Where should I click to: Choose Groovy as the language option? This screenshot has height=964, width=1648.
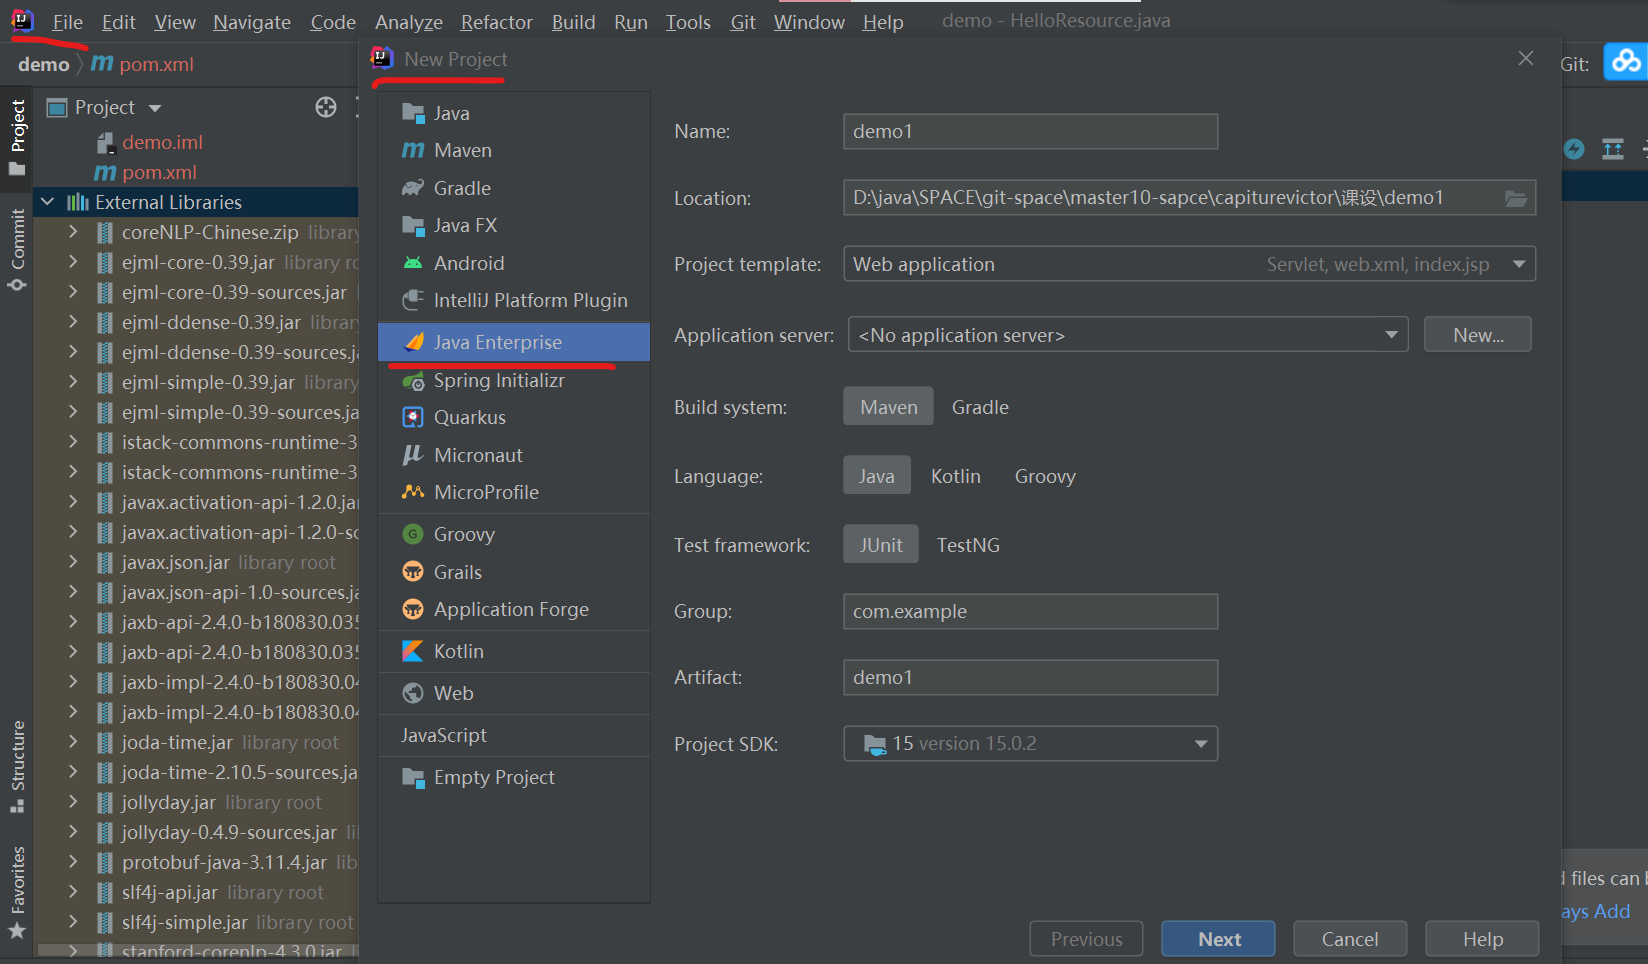(1045, 475)
